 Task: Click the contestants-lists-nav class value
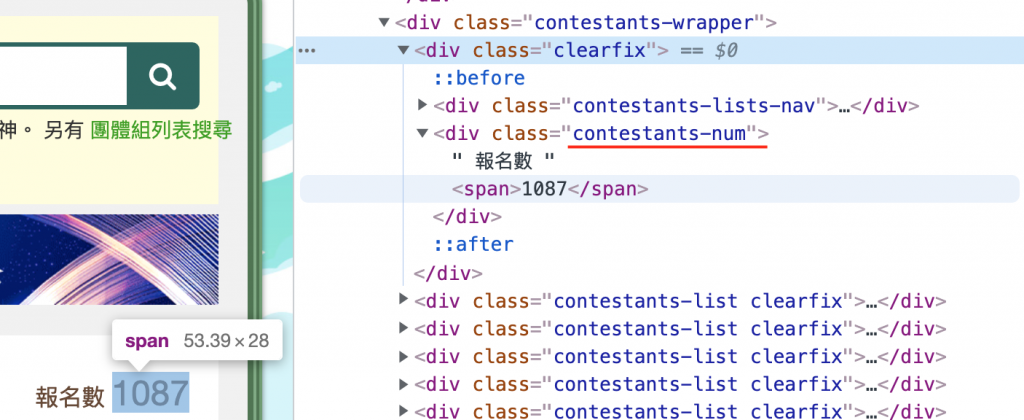pos(696,105)
